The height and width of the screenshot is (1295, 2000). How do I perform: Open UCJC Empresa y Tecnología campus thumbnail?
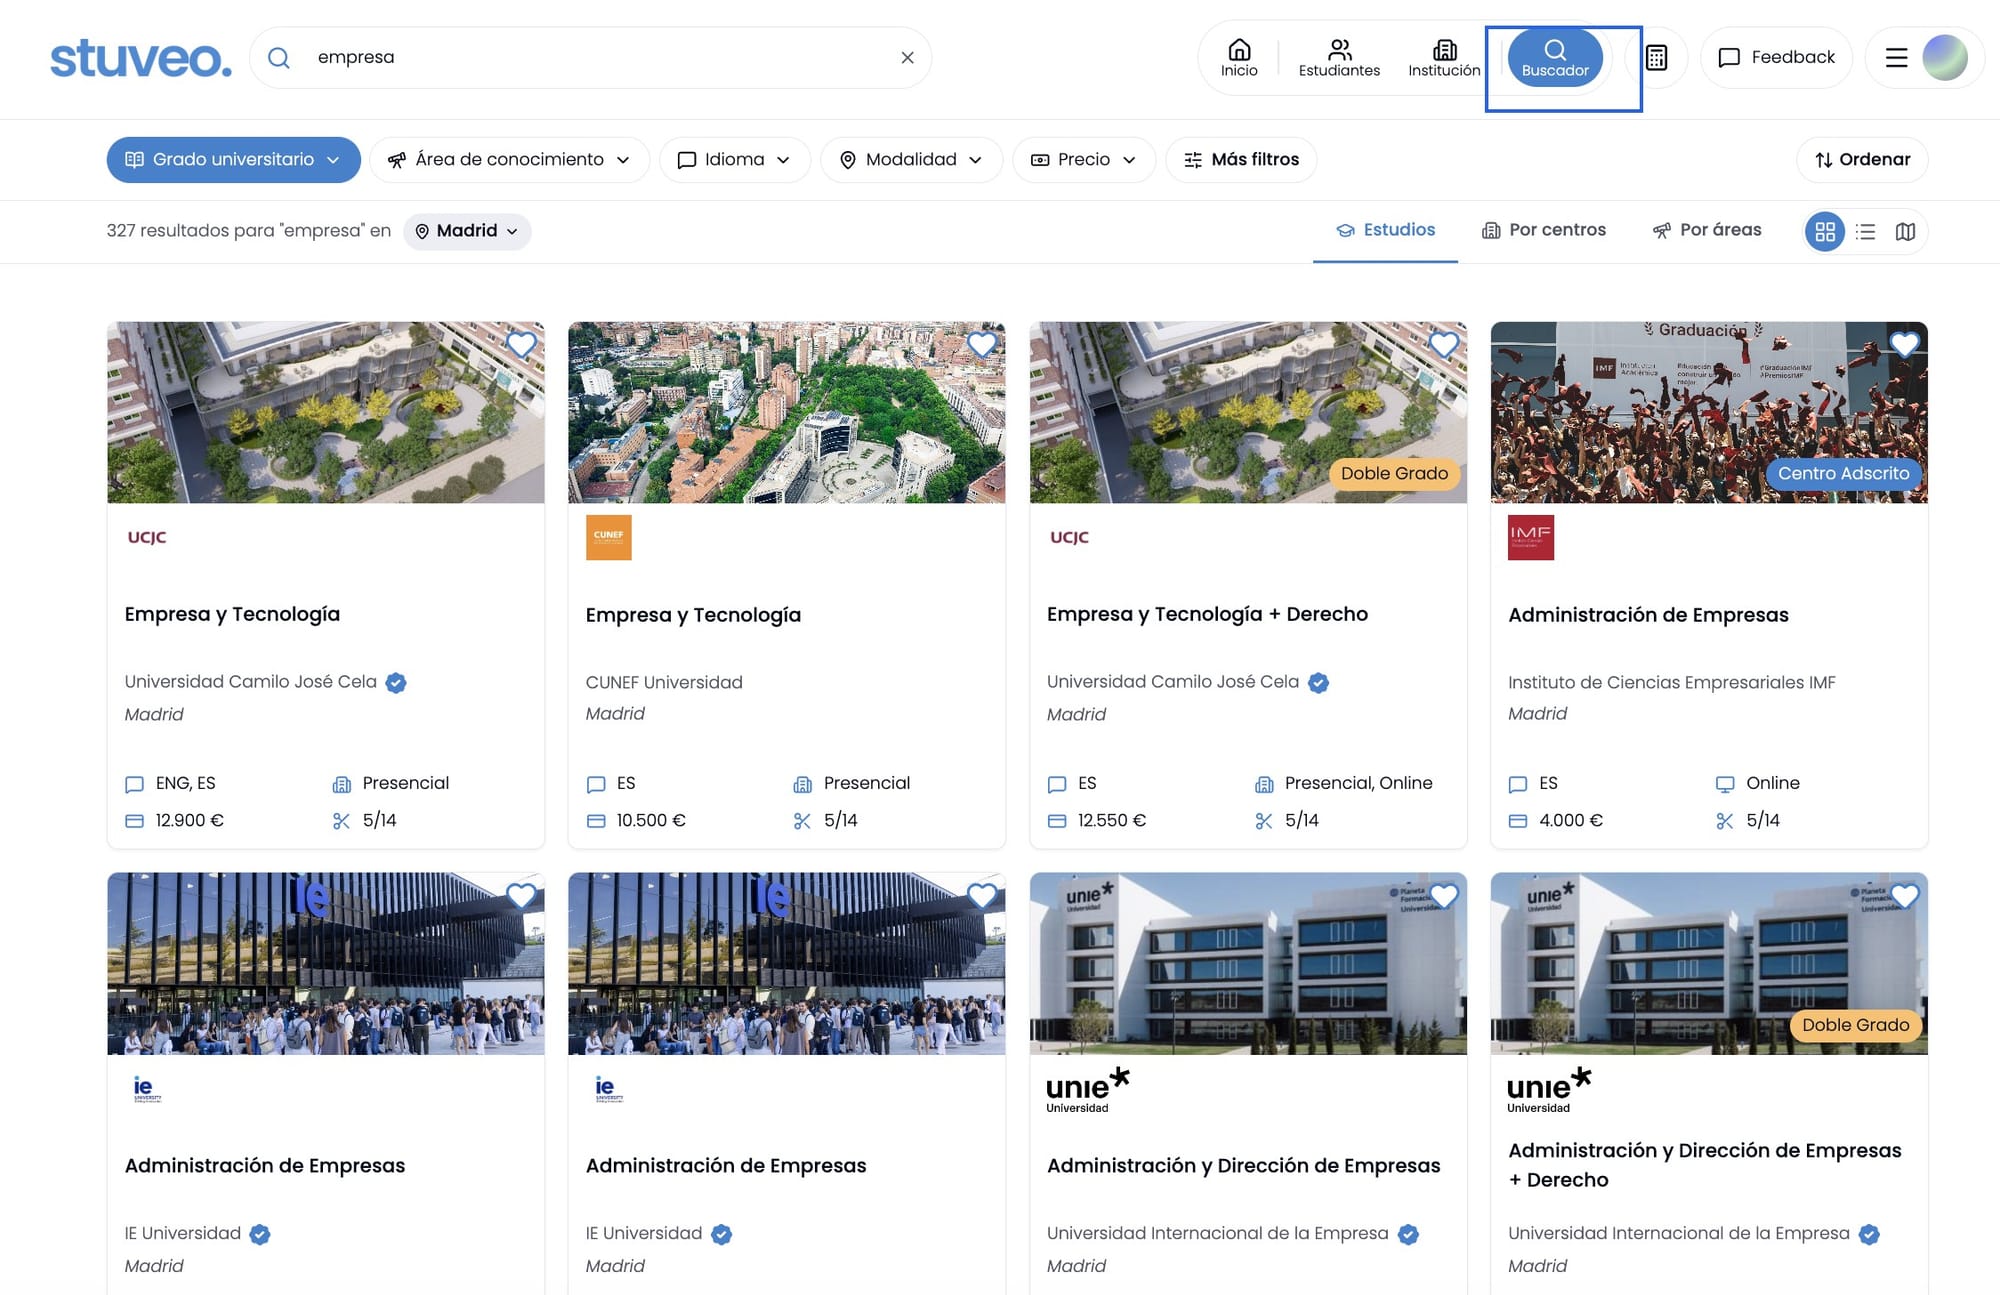pos(326,412)
